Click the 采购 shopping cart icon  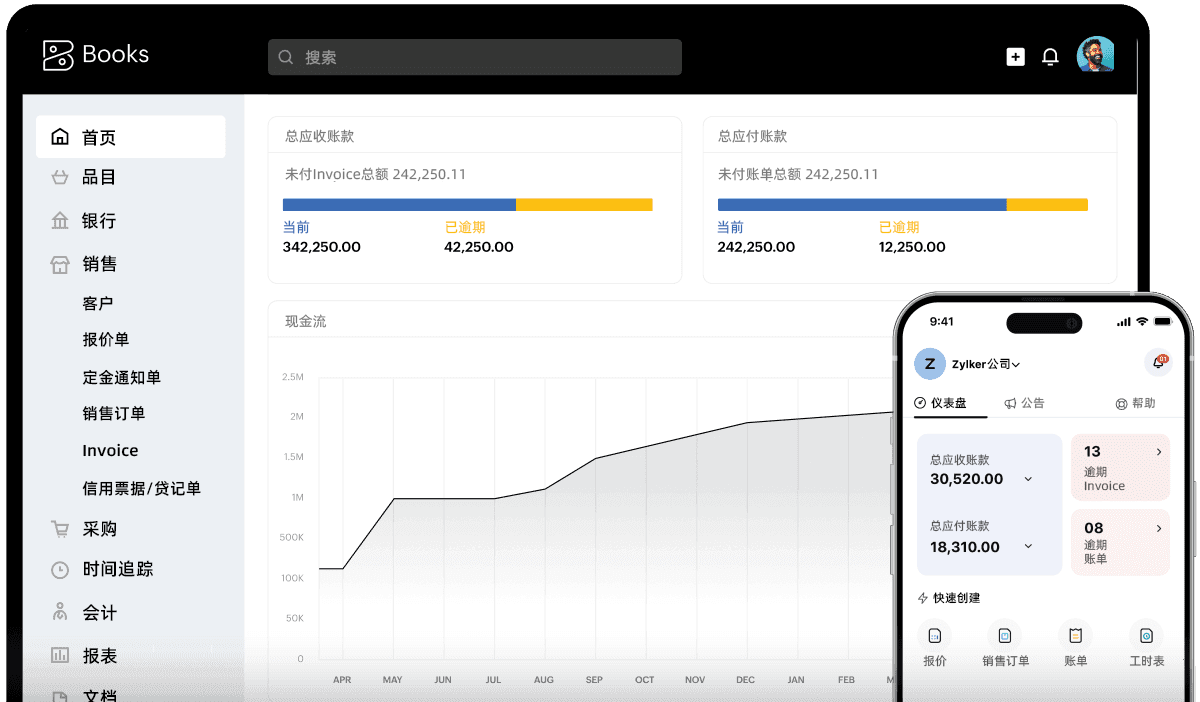pyautogui.click(x=60, y=529)
